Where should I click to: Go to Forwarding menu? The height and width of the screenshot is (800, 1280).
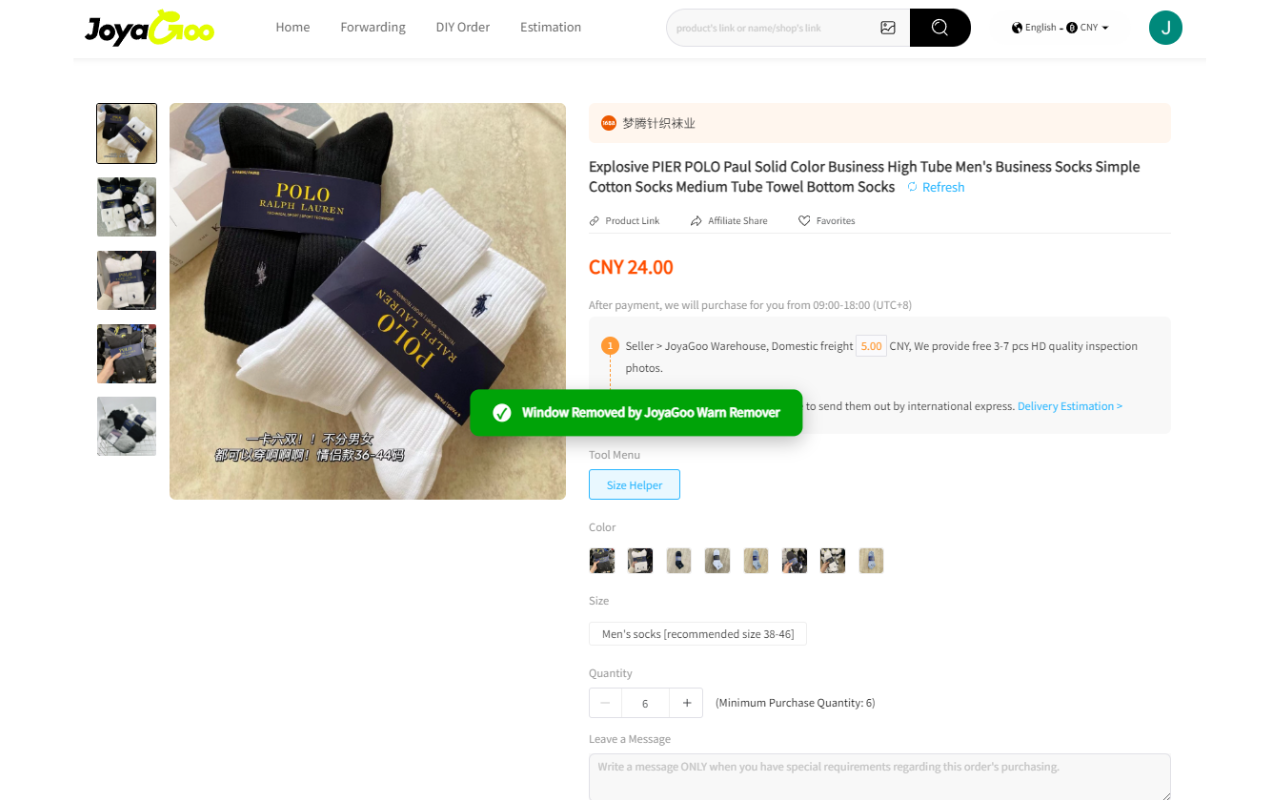(x=373, y=27)
